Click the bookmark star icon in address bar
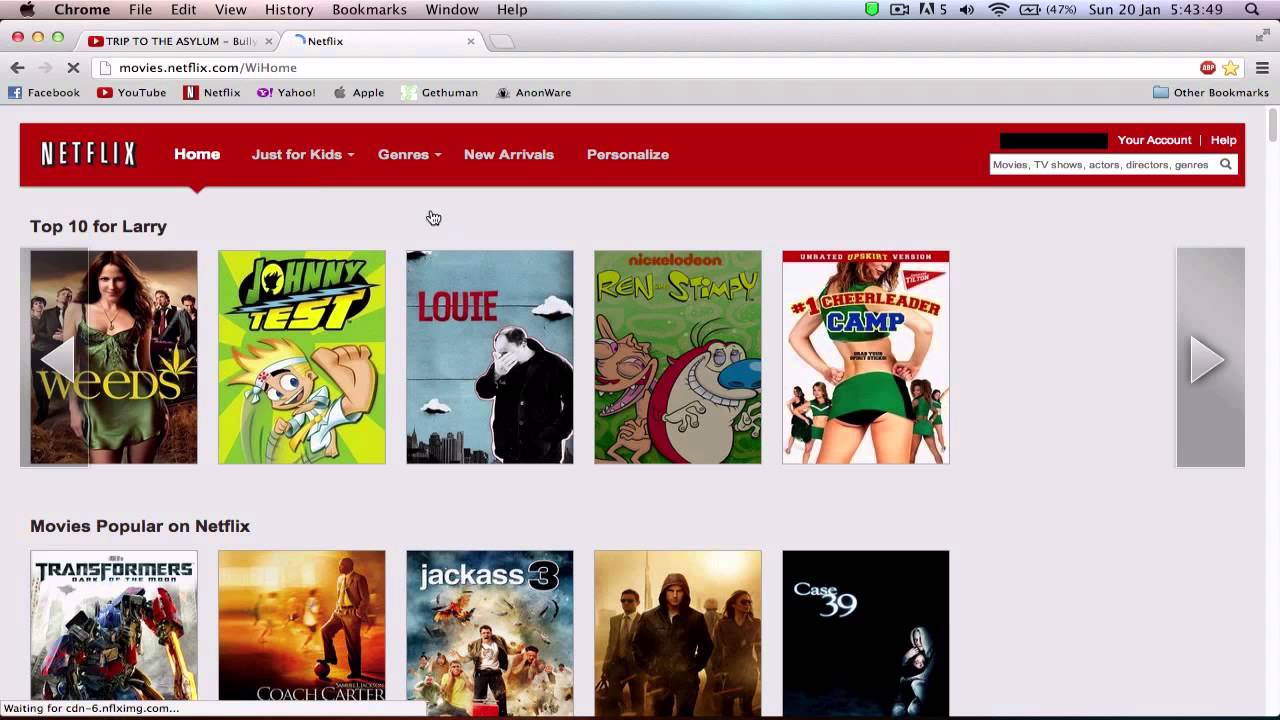The image size is (1280, 720). click(1231, 68)
